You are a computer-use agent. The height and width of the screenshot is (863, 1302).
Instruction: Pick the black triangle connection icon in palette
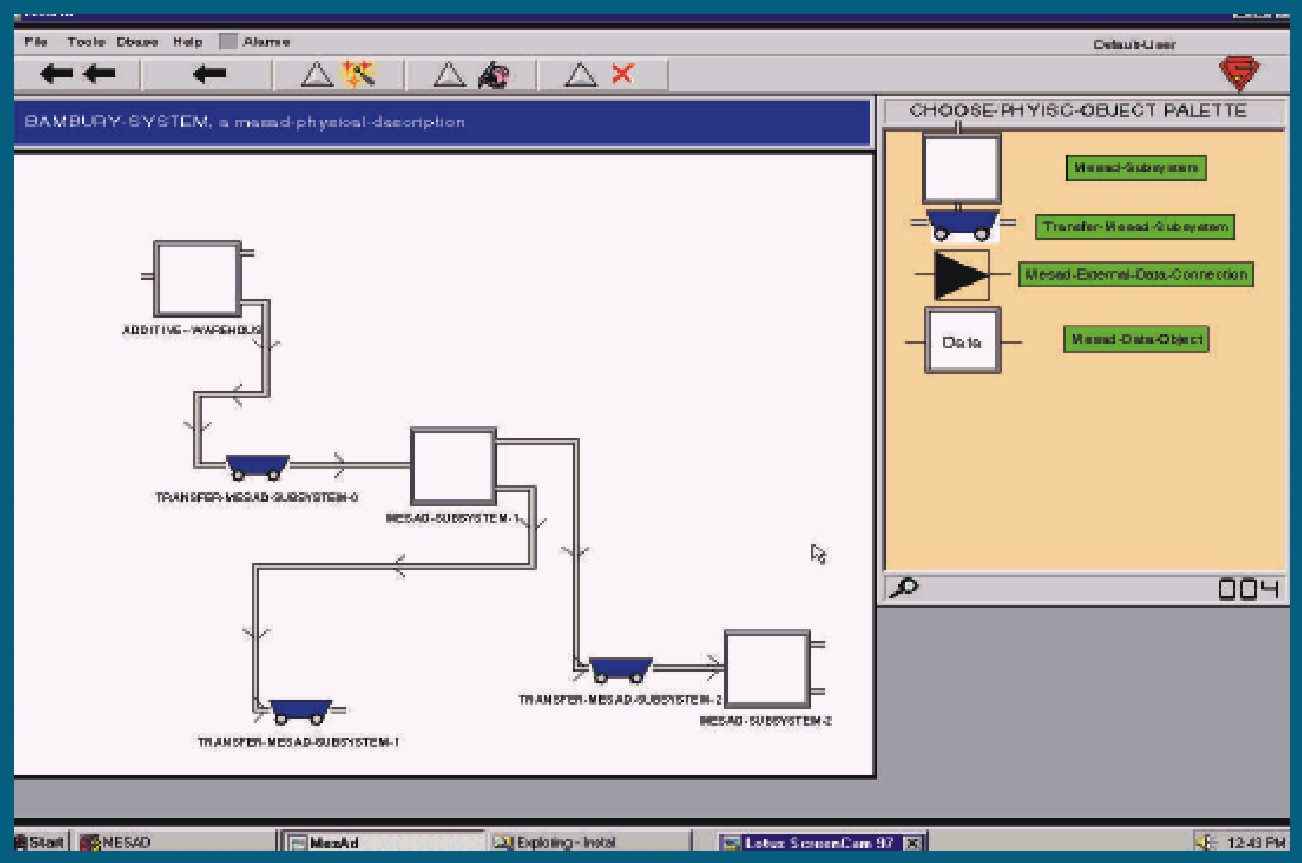pyautogui.click(x=961, y=275)
